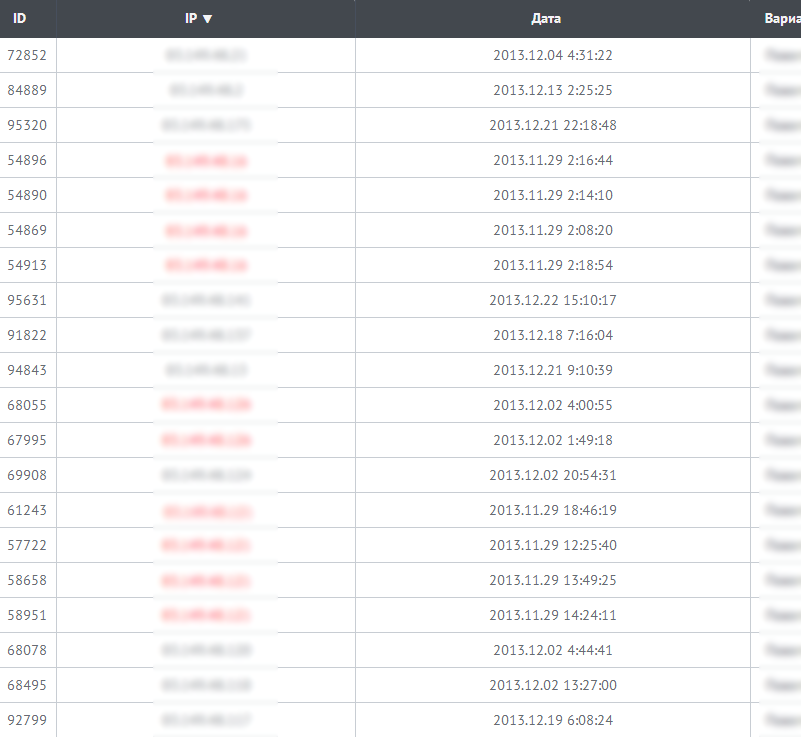
Task: Click blurred IP in row 95631
Action: (206, 300)
